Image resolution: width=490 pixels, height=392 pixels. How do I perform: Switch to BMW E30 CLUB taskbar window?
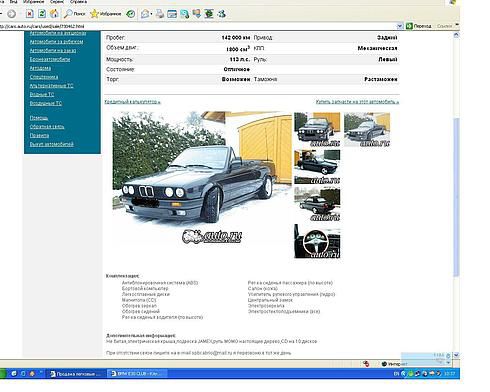tap(137, 374)
